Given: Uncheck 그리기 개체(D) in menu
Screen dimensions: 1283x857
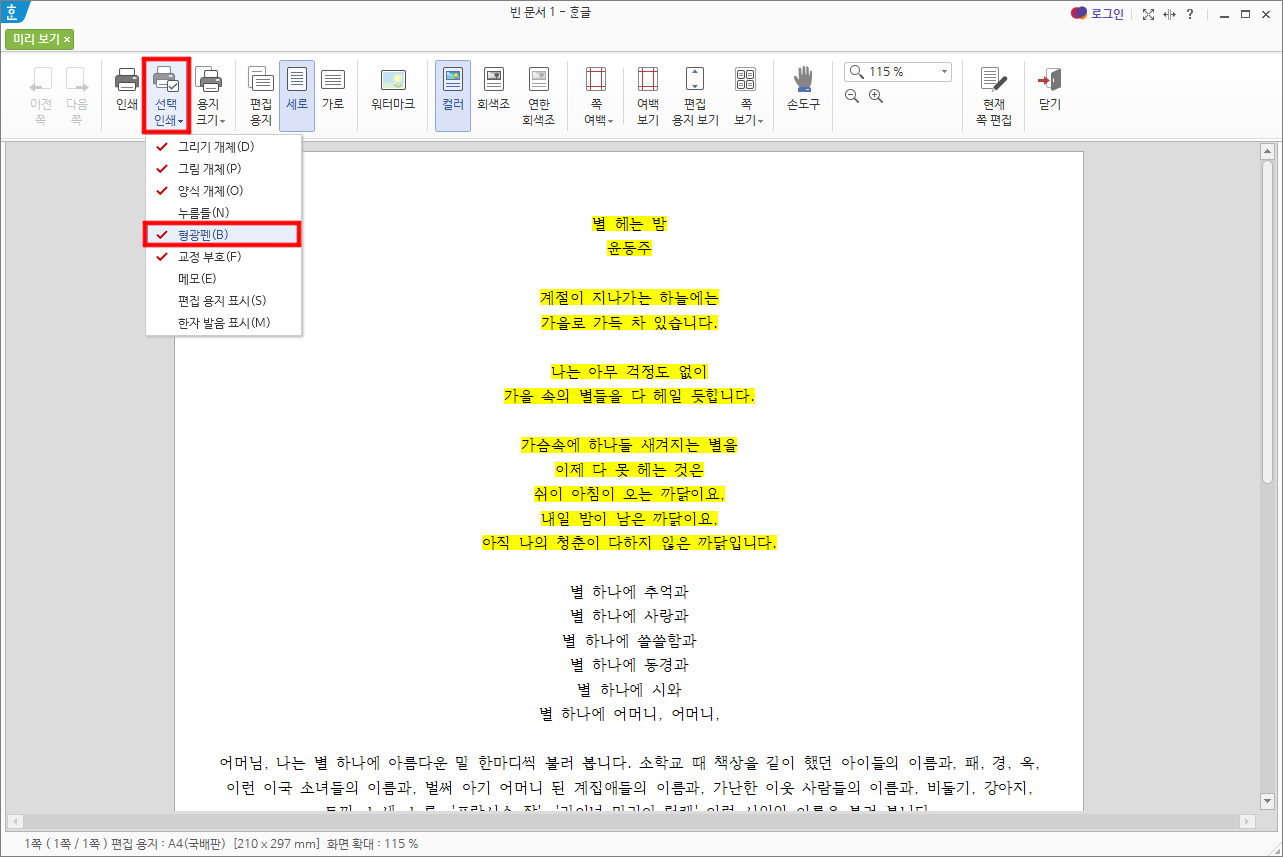Looking at the screenshot, I should tap(223, 147).
